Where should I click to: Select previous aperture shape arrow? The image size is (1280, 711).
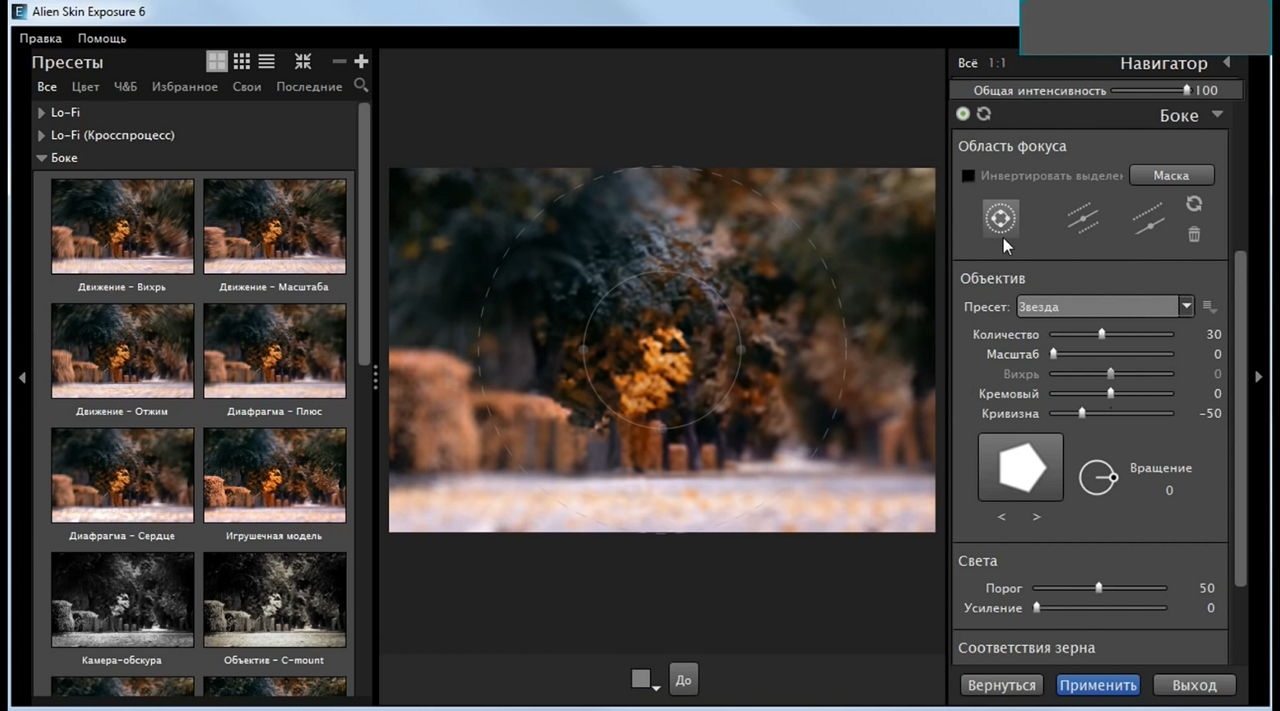tap(1002, 517)
